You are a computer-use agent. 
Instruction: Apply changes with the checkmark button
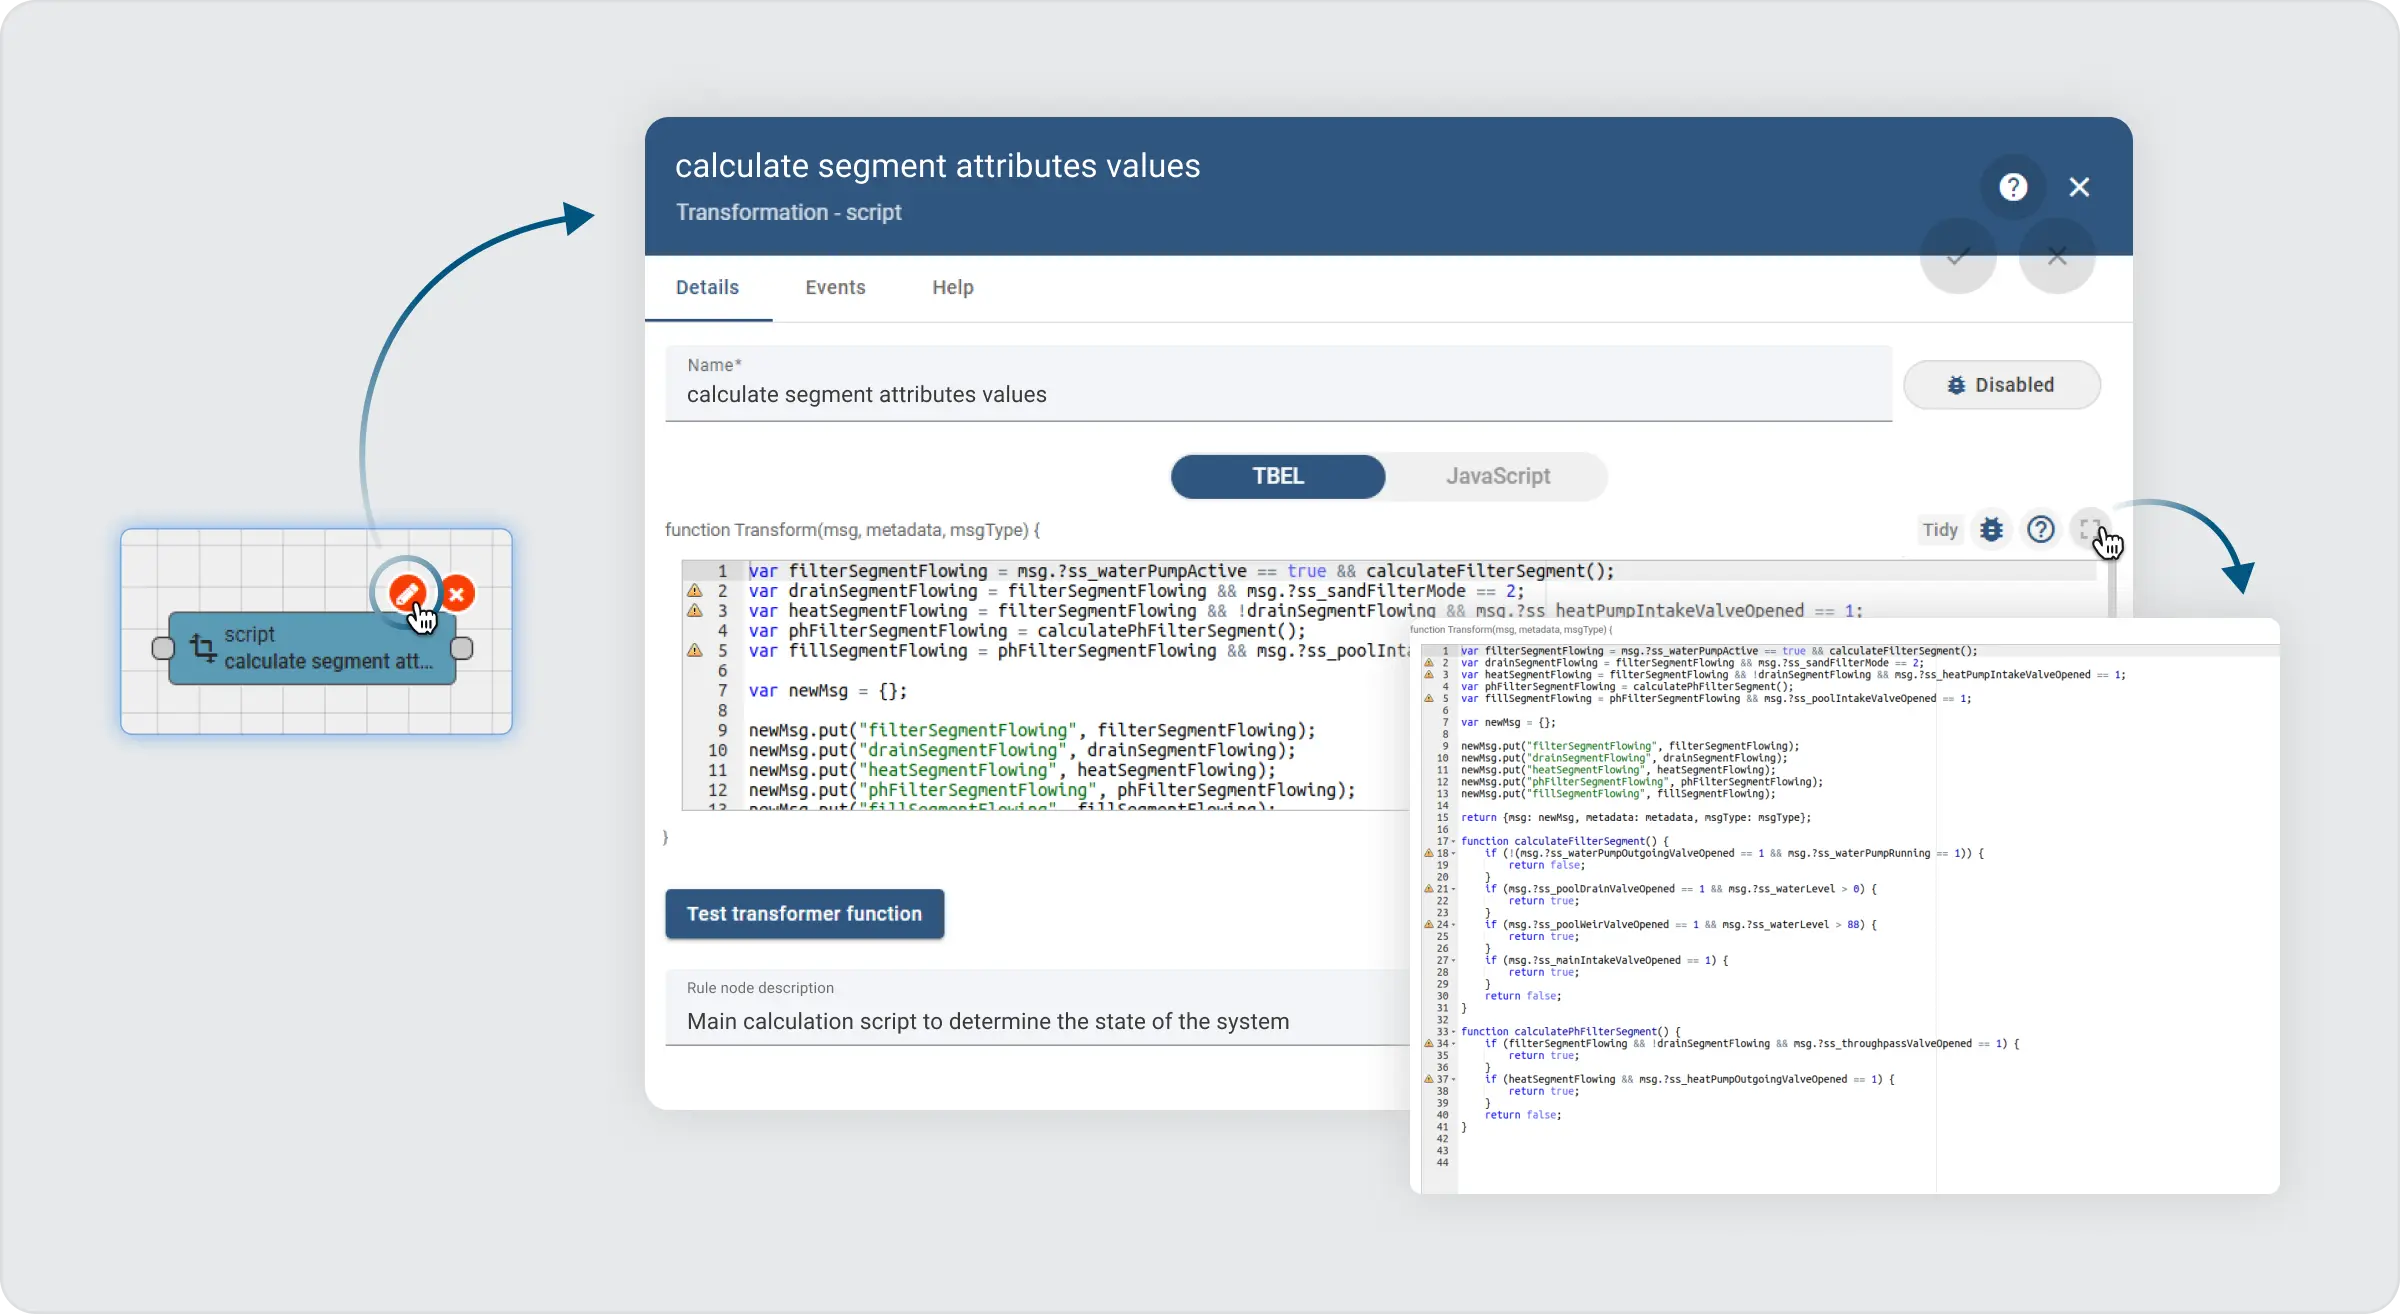(1957, 257)
